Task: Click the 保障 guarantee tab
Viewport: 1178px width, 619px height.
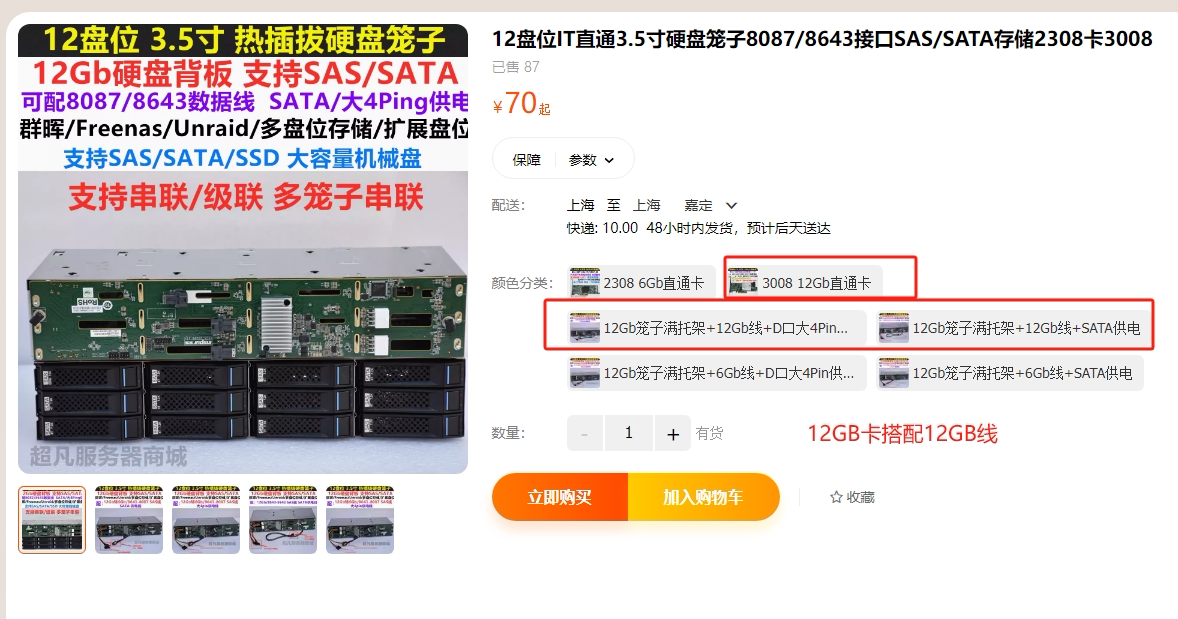Action: 527,160
